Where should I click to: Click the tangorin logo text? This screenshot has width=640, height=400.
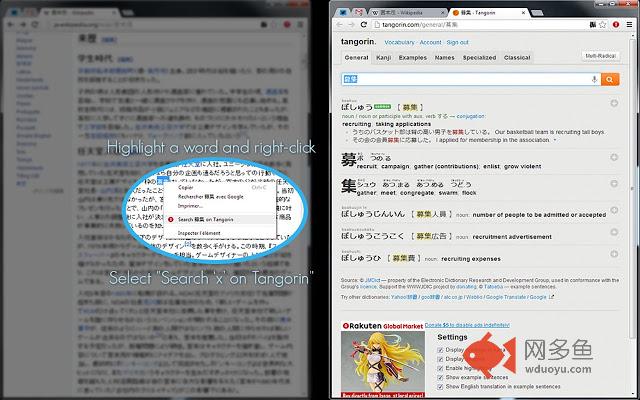pos(358,42)
